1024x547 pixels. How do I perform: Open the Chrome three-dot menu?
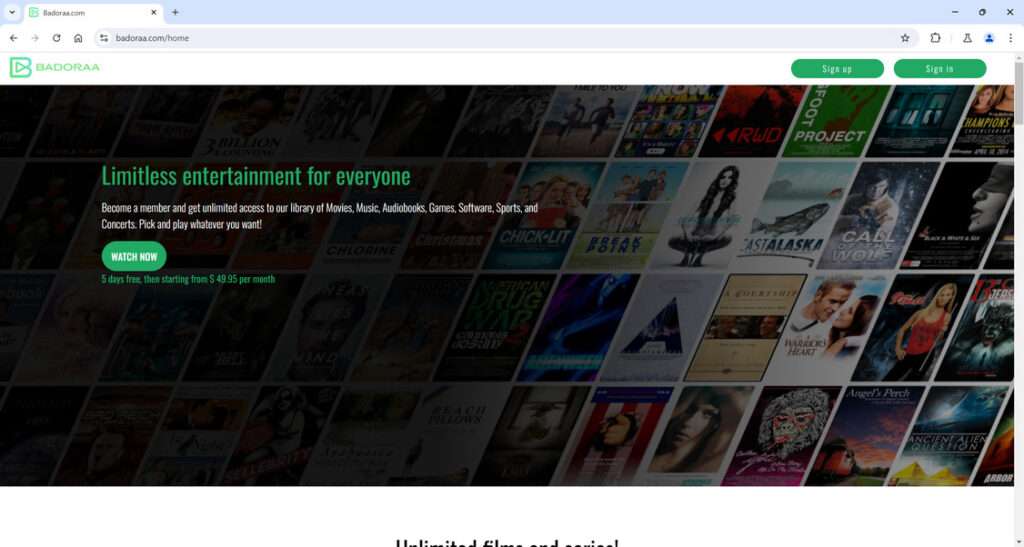pyautogui.click(x=1010, y=38)
